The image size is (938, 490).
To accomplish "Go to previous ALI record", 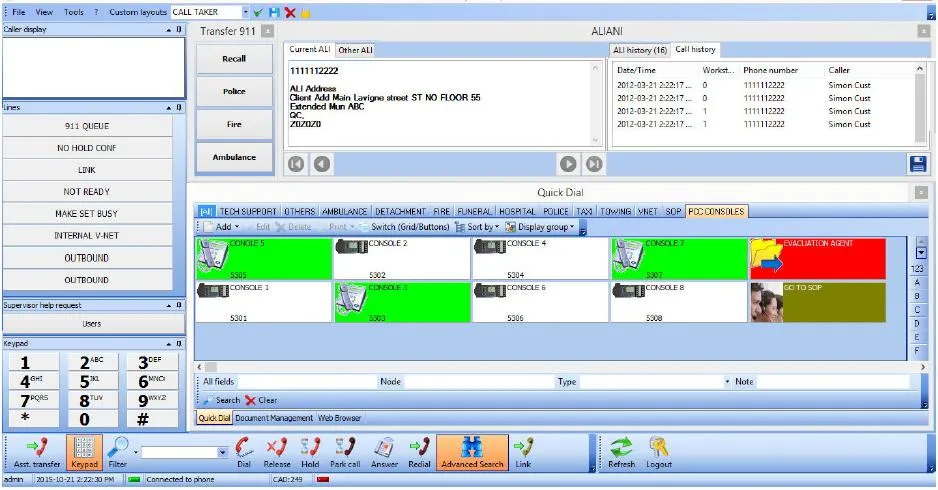I will (x=322, y=164).
